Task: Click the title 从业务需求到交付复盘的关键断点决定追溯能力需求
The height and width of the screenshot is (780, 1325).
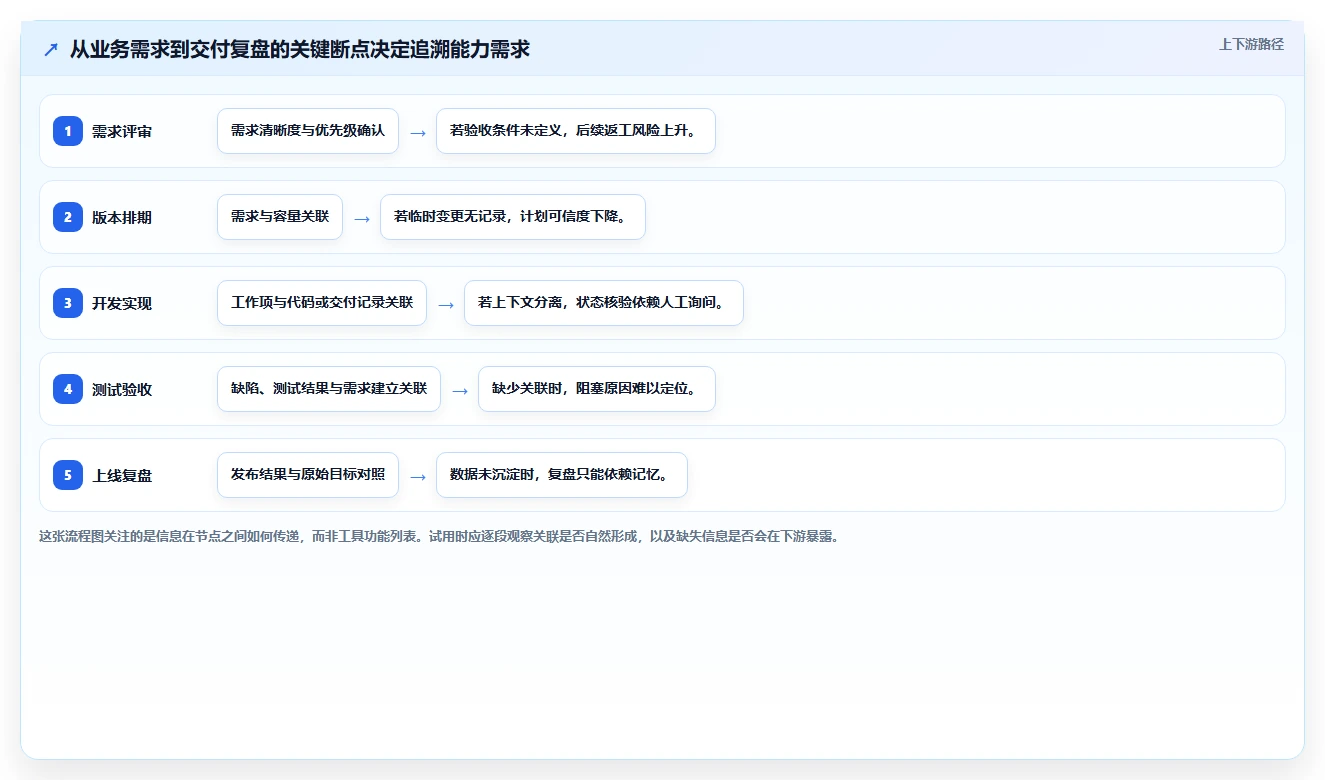Action: (300, 49)
